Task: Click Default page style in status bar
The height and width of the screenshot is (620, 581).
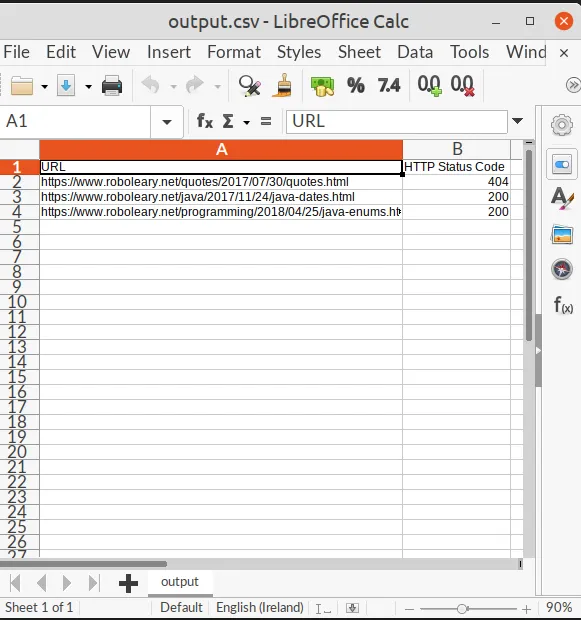Action: [x=181, y=607]
